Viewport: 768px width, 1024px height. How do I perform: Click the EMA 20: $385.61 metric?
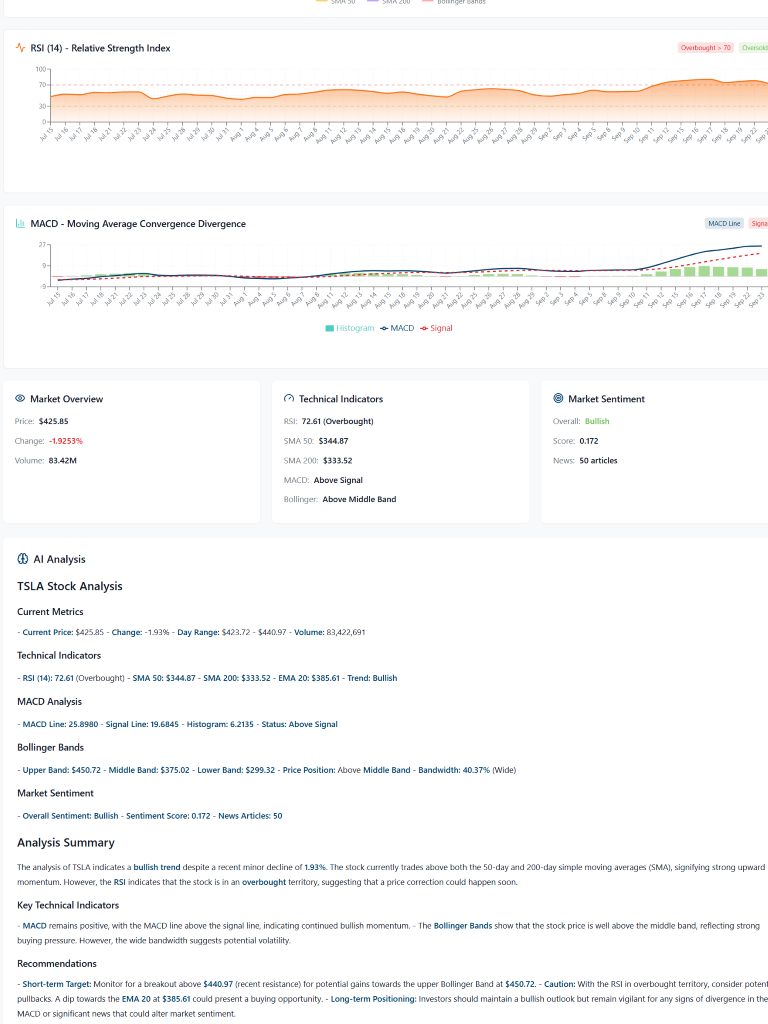click(x=309, y=678)
